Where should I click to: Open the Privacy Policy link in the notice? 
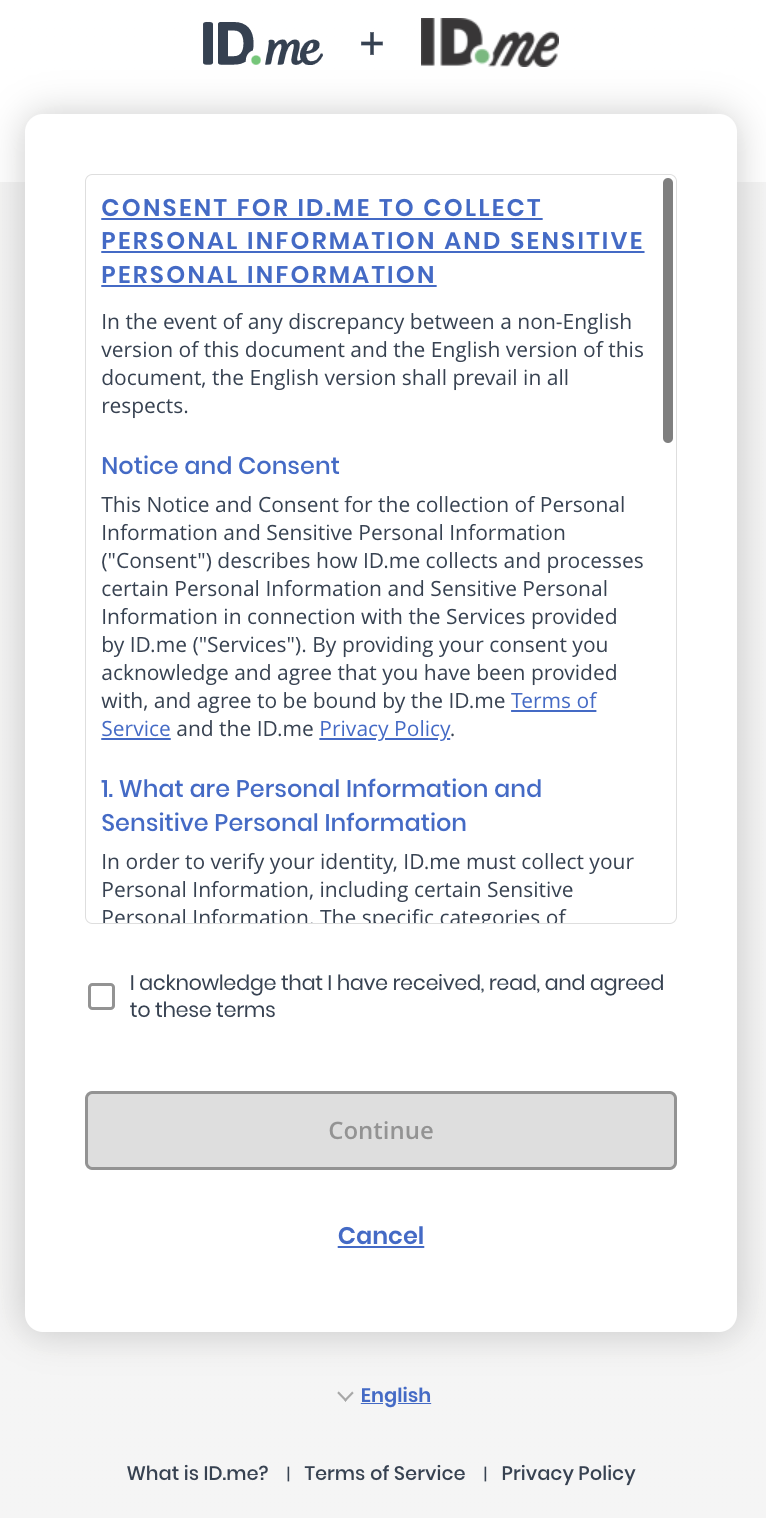(x=384, y=729)
